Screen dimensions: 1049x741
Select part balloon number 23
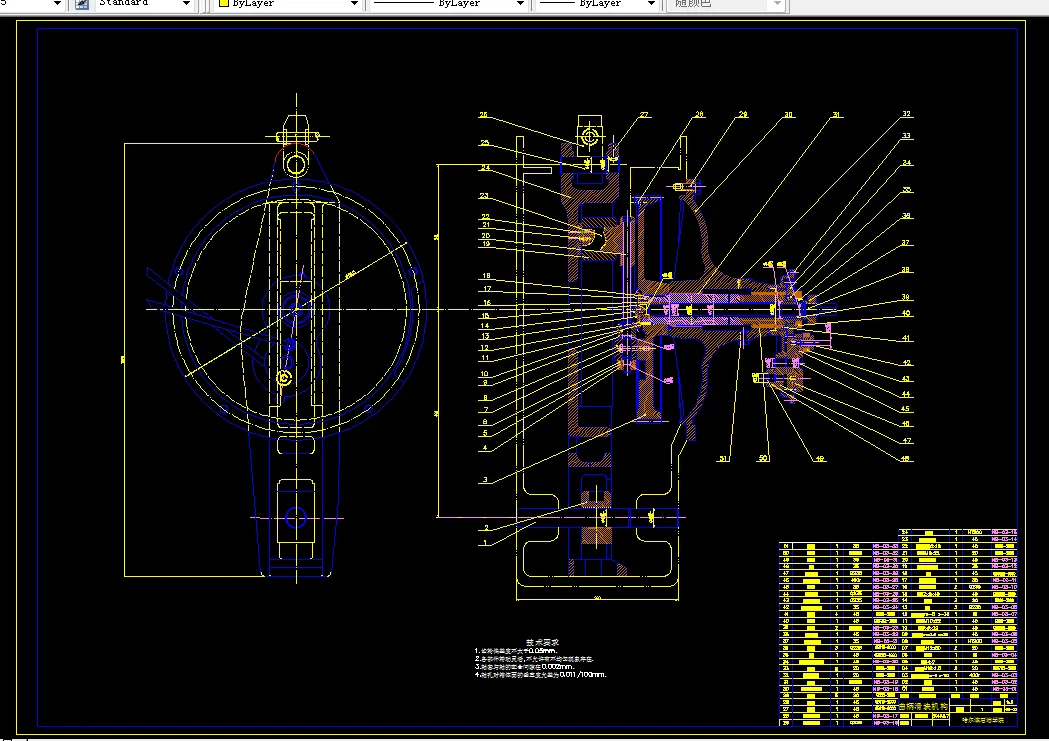(484, 196)
